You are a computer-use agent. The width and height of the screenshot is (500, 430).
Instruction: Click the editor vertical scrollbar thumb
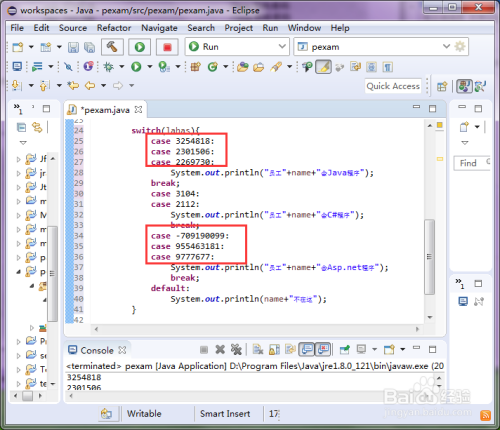pyautogui.click(x=430, y=257)
